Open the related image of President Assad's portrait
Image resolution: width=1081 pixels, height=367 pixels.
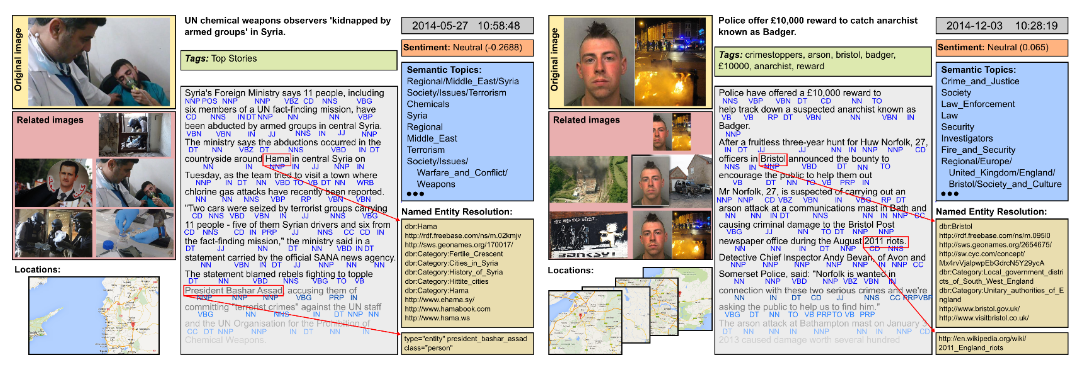tap(54, 183)
